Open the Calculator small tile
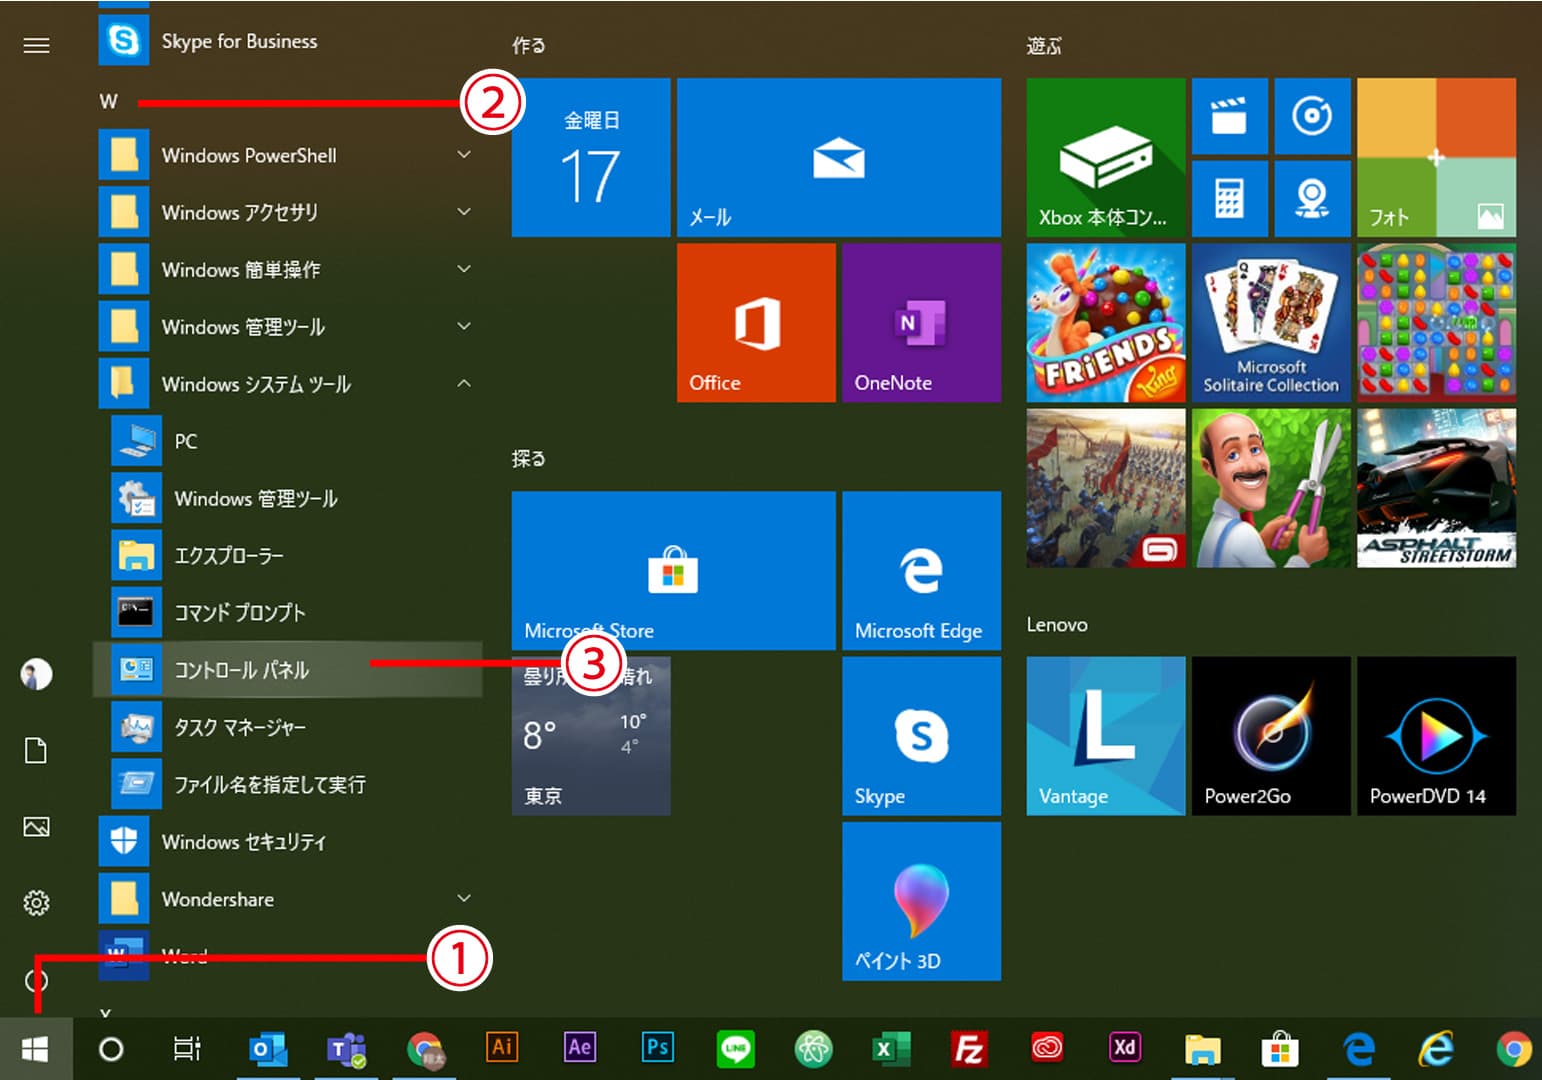 [1229, 198]
